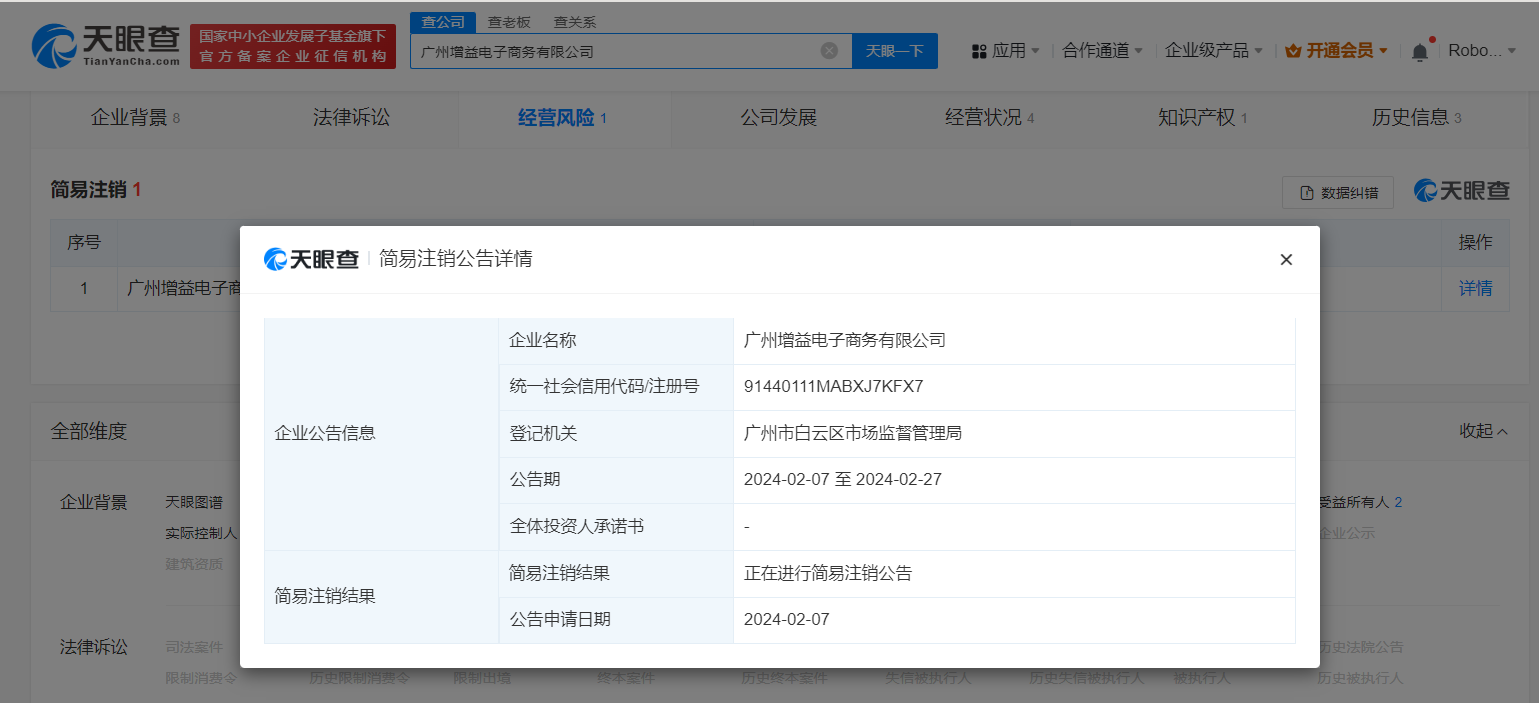This screenshot has width=1539, height=703.
Task: Collapse the 全部维度 section via 收起
Action: (1483, 431)
